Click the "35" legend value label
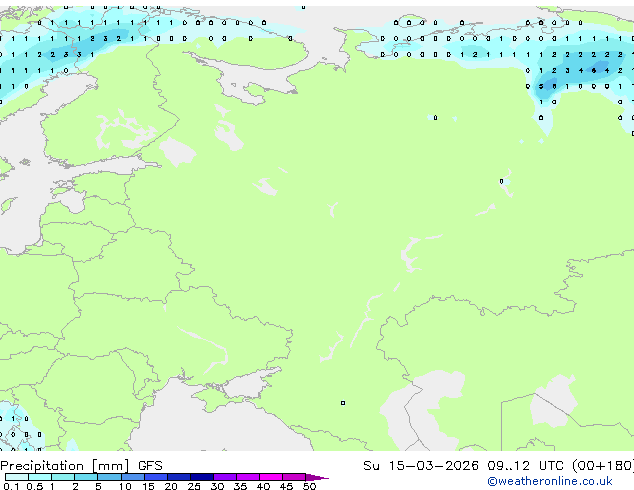Image resolution: width=634 pixels, height=490 pixels. pyautogui.click(x=240, y=486)
